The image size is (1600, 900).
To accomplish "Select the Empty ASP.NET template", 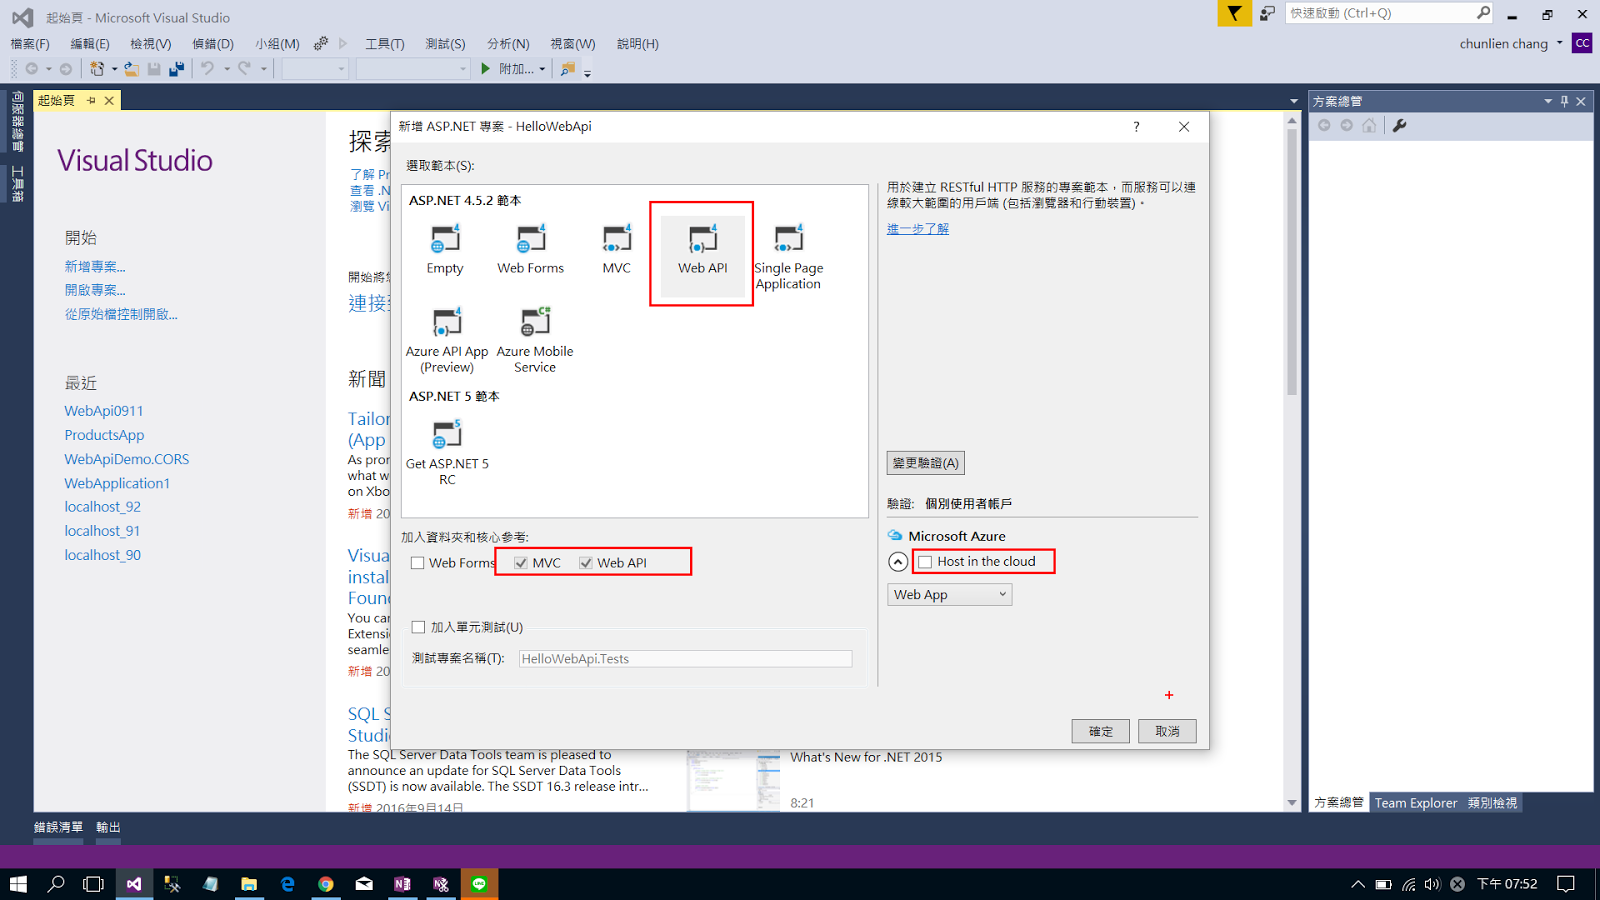I will coord(445,250).
